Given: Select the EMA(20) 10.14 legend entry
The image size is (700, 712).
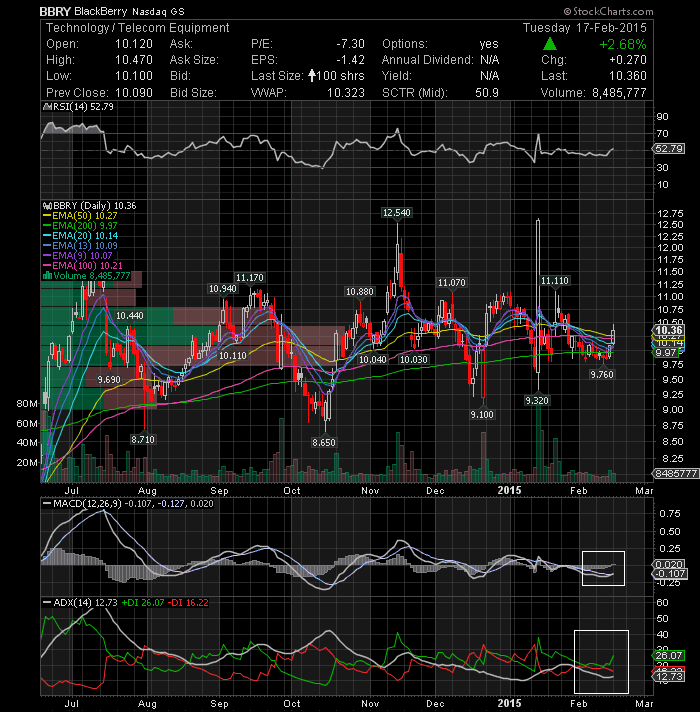Looking at the screenshot, I should (80, 236).
